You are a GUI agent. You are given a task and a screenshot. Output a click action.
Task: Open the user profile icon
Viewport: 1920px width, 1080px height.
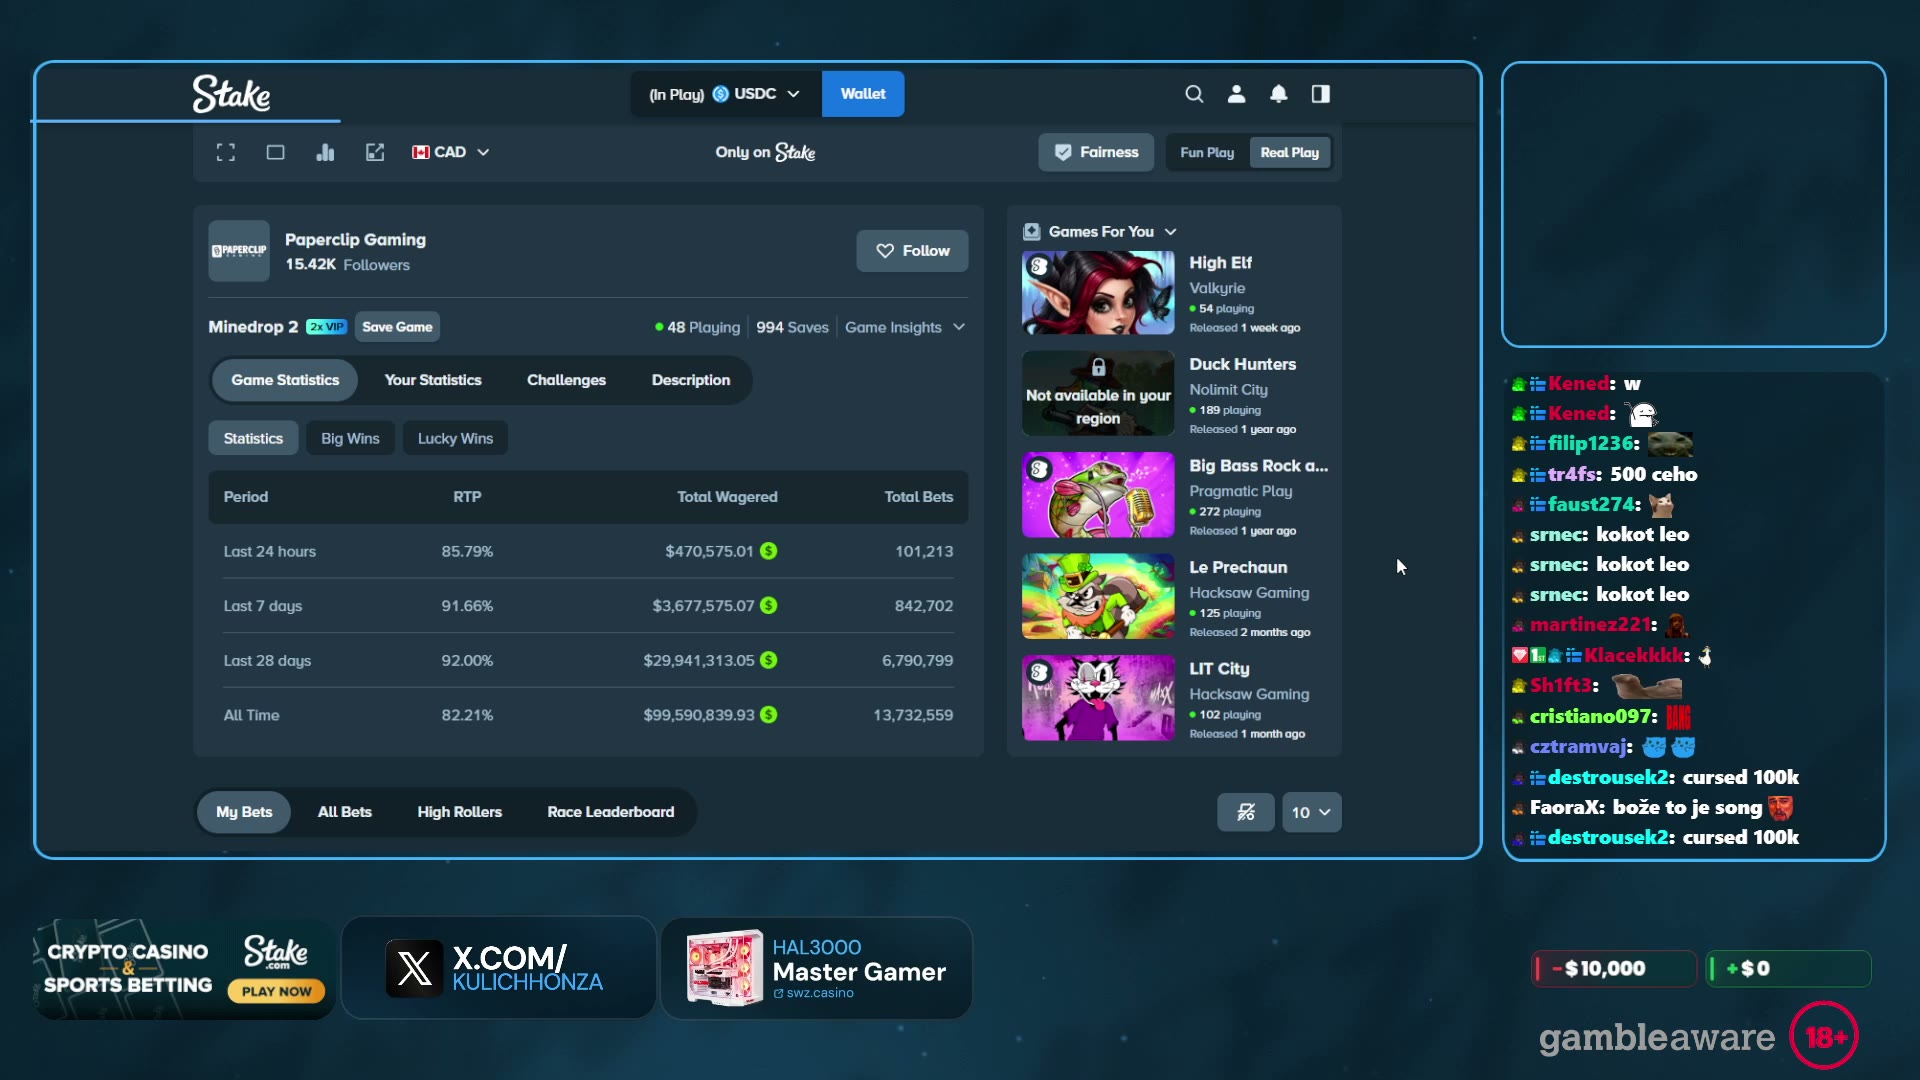(x=1237, y=94)
